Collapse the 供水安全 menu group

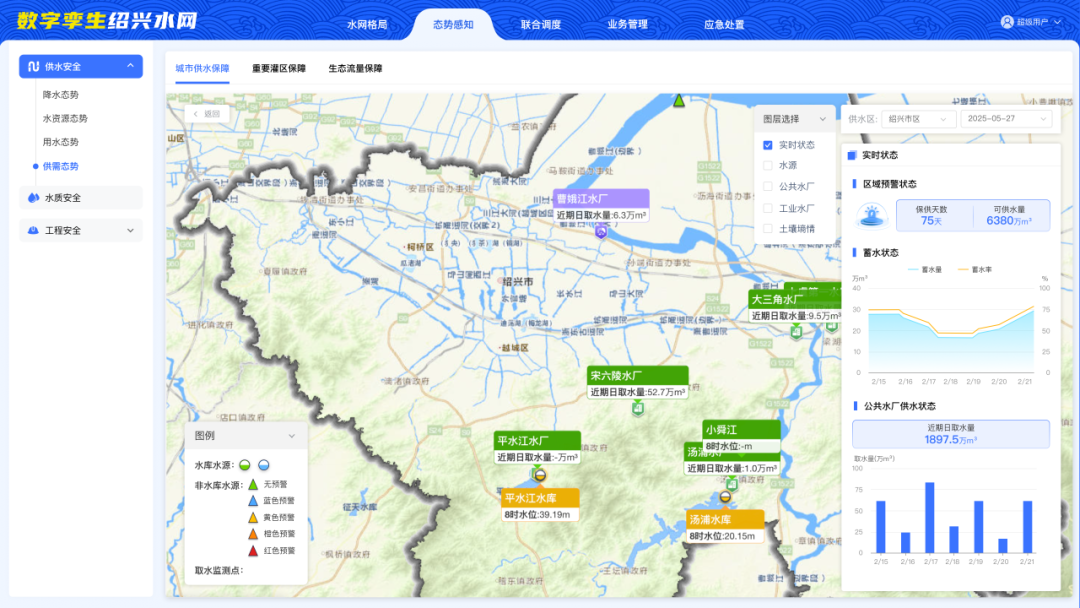(x=130, y=66)
